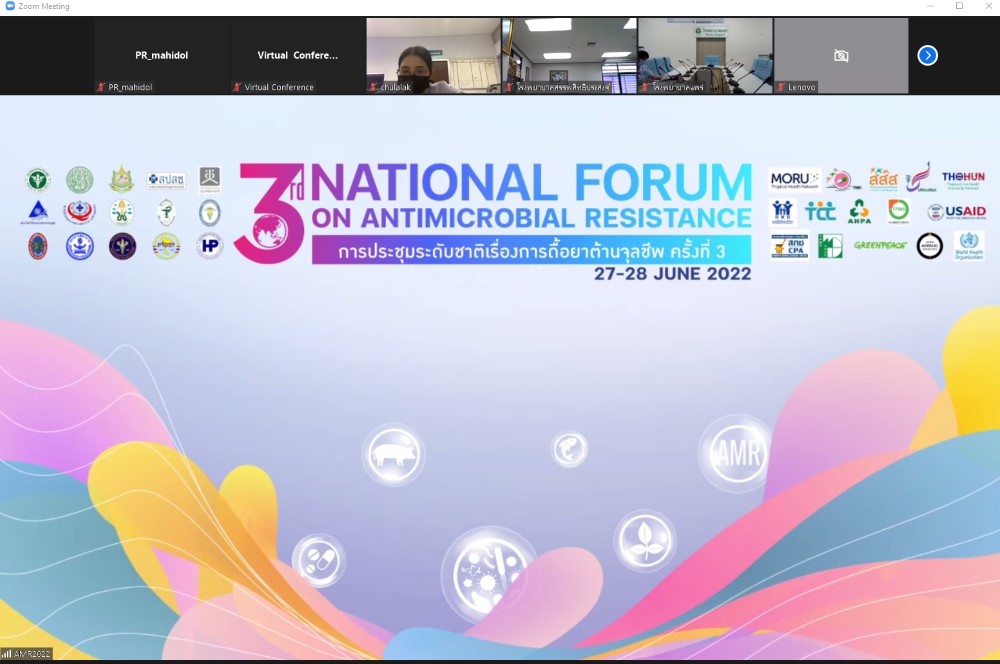Viewport: 1000px width, 664px height.
Task: Select chulalak's video thumbnail
Action: point(433,56)
